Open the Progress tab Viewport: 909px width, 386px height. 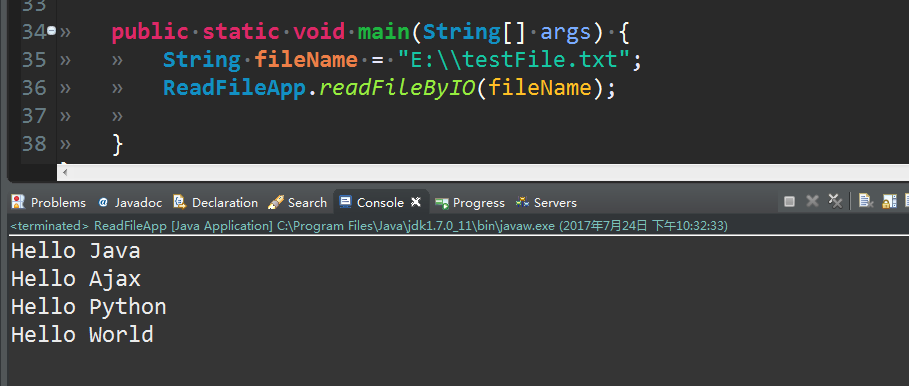point(470,202)
